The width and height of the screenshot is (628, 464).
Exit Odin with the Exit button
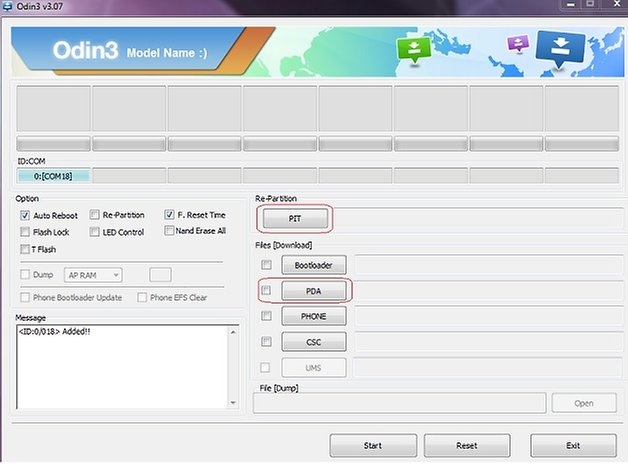coord(573,446)
